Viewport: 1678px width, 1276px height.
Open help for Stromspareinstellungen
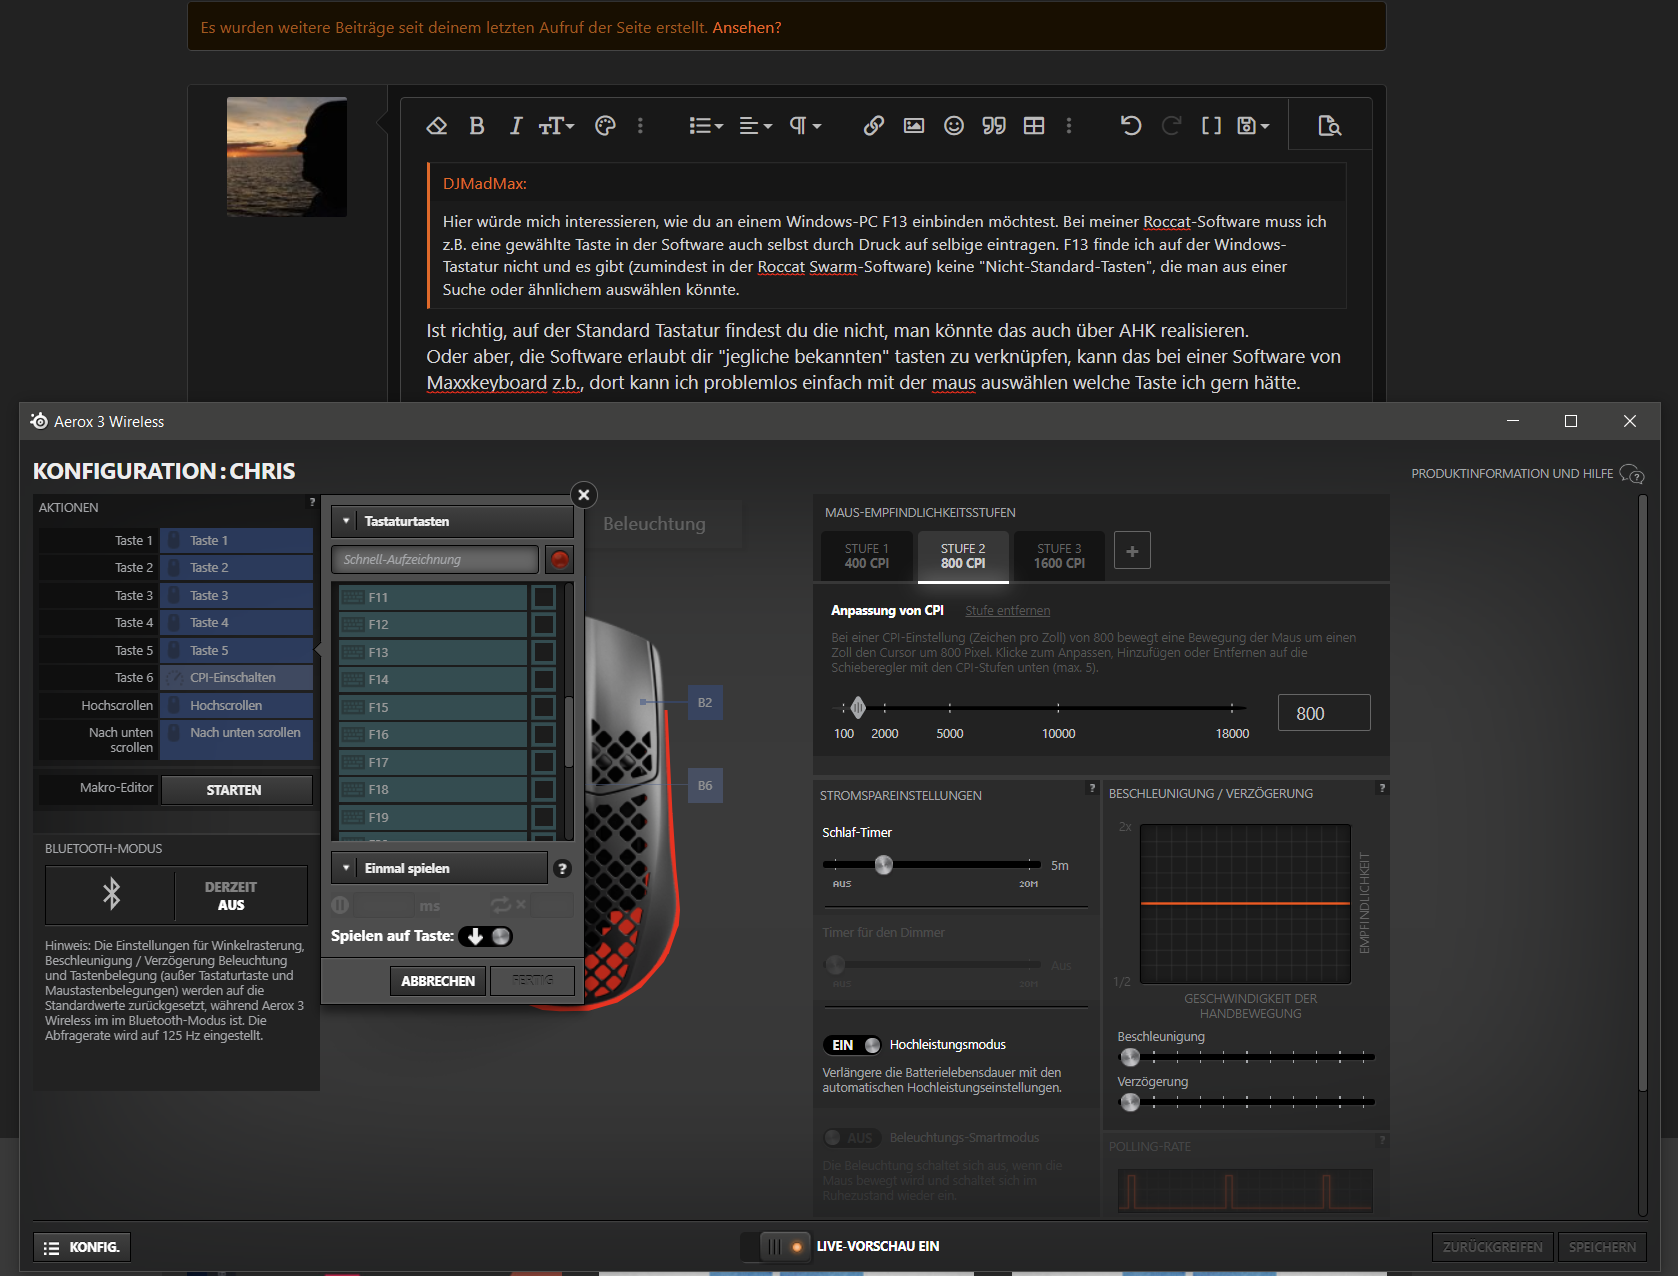[1092, 788]
